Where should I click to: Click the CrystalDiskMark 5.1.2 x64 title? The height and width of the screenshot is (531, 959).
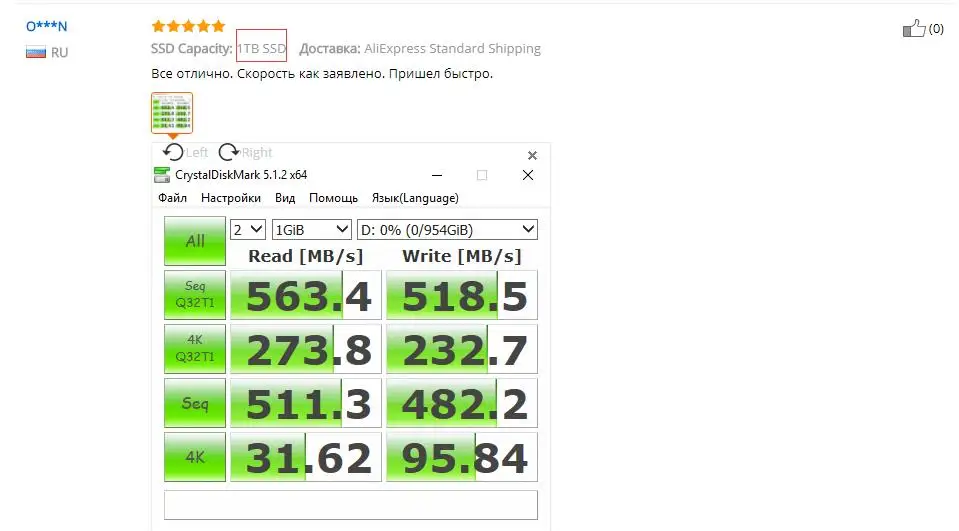[x=241, y=175]
